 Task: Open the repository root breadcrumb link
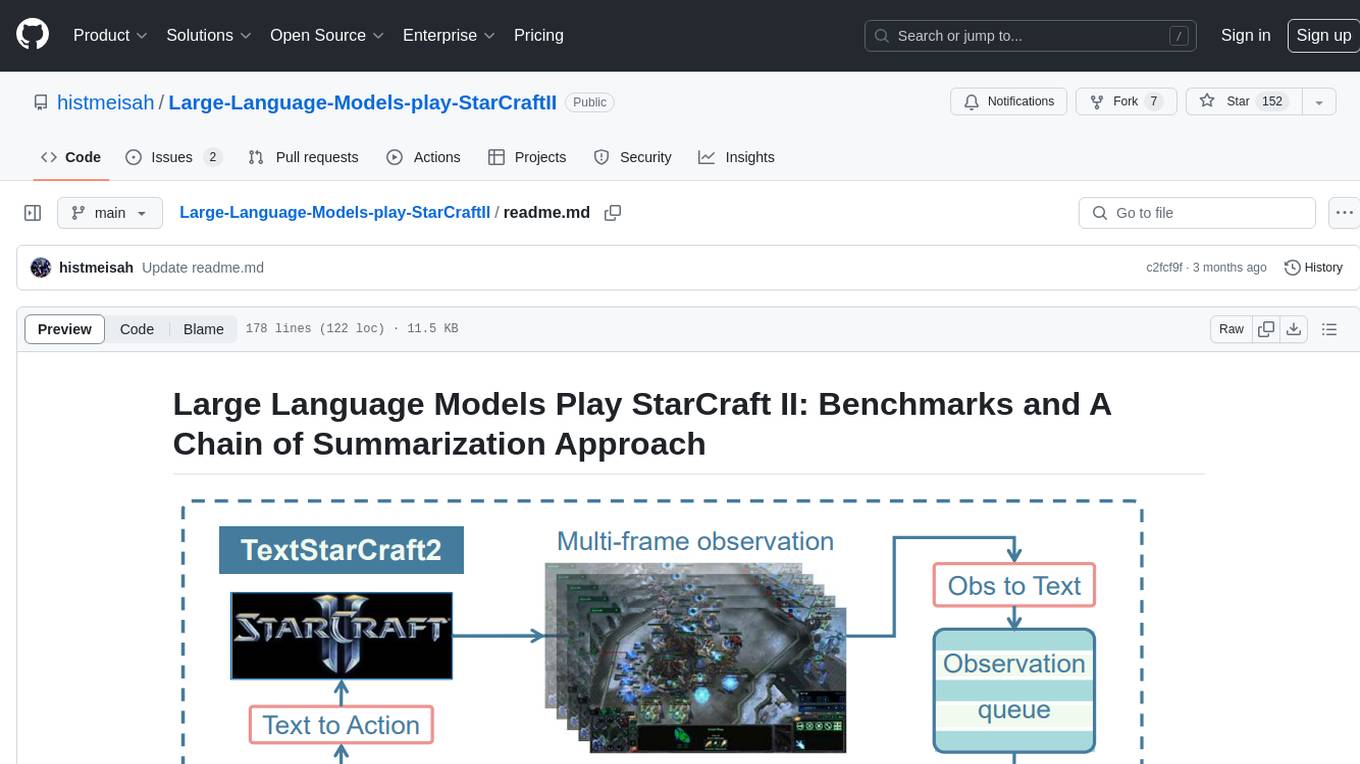pos(334,213)
